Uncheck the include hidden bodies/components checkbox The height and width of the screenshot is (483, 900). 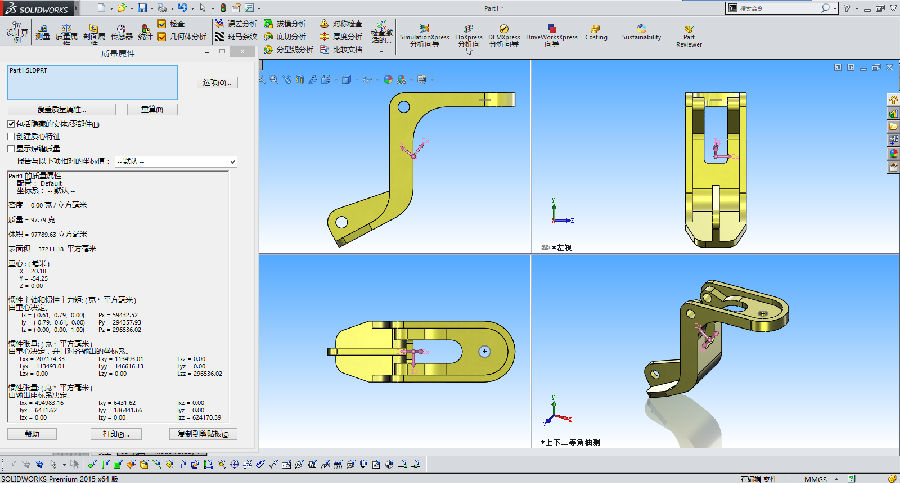click(11, 124)
